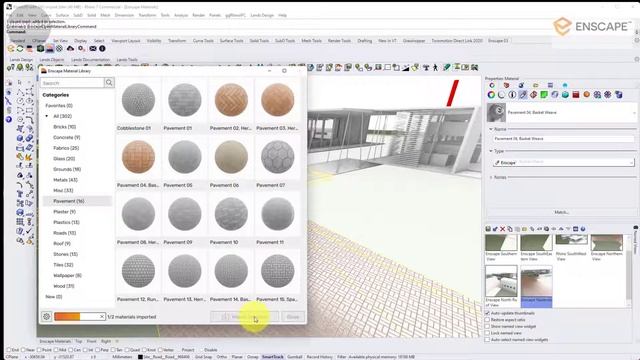Click the help icon in Named Views toolbar
The image size is (640, 360).
(583, 229)
